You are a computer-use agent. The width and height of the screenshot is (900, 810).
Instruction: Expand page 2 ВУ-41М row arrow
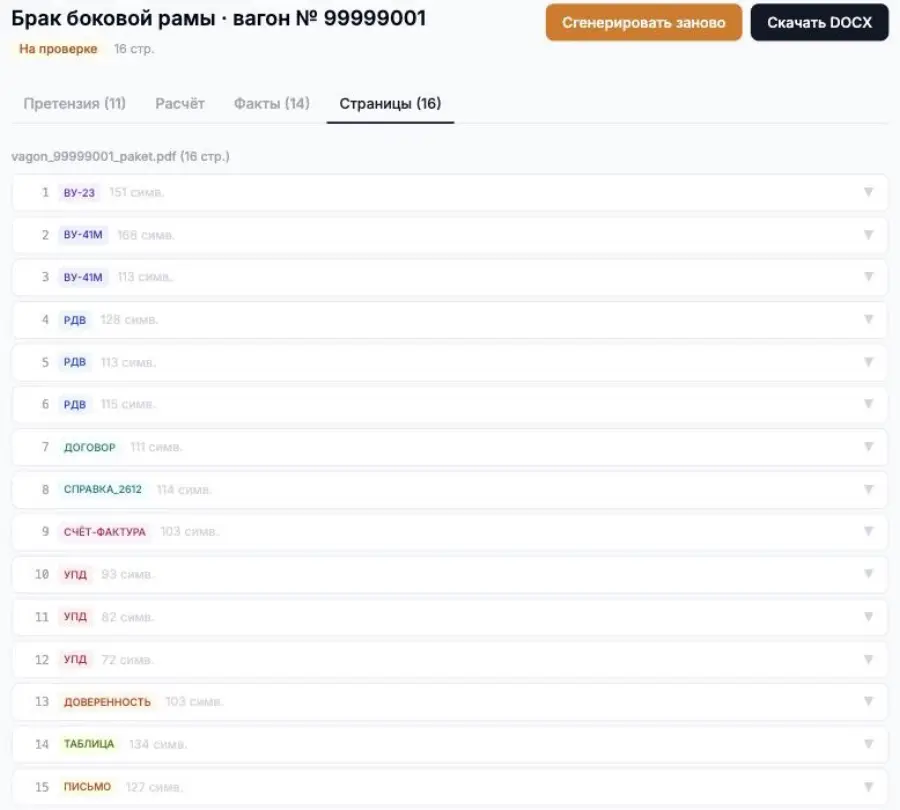pos(868,234)
